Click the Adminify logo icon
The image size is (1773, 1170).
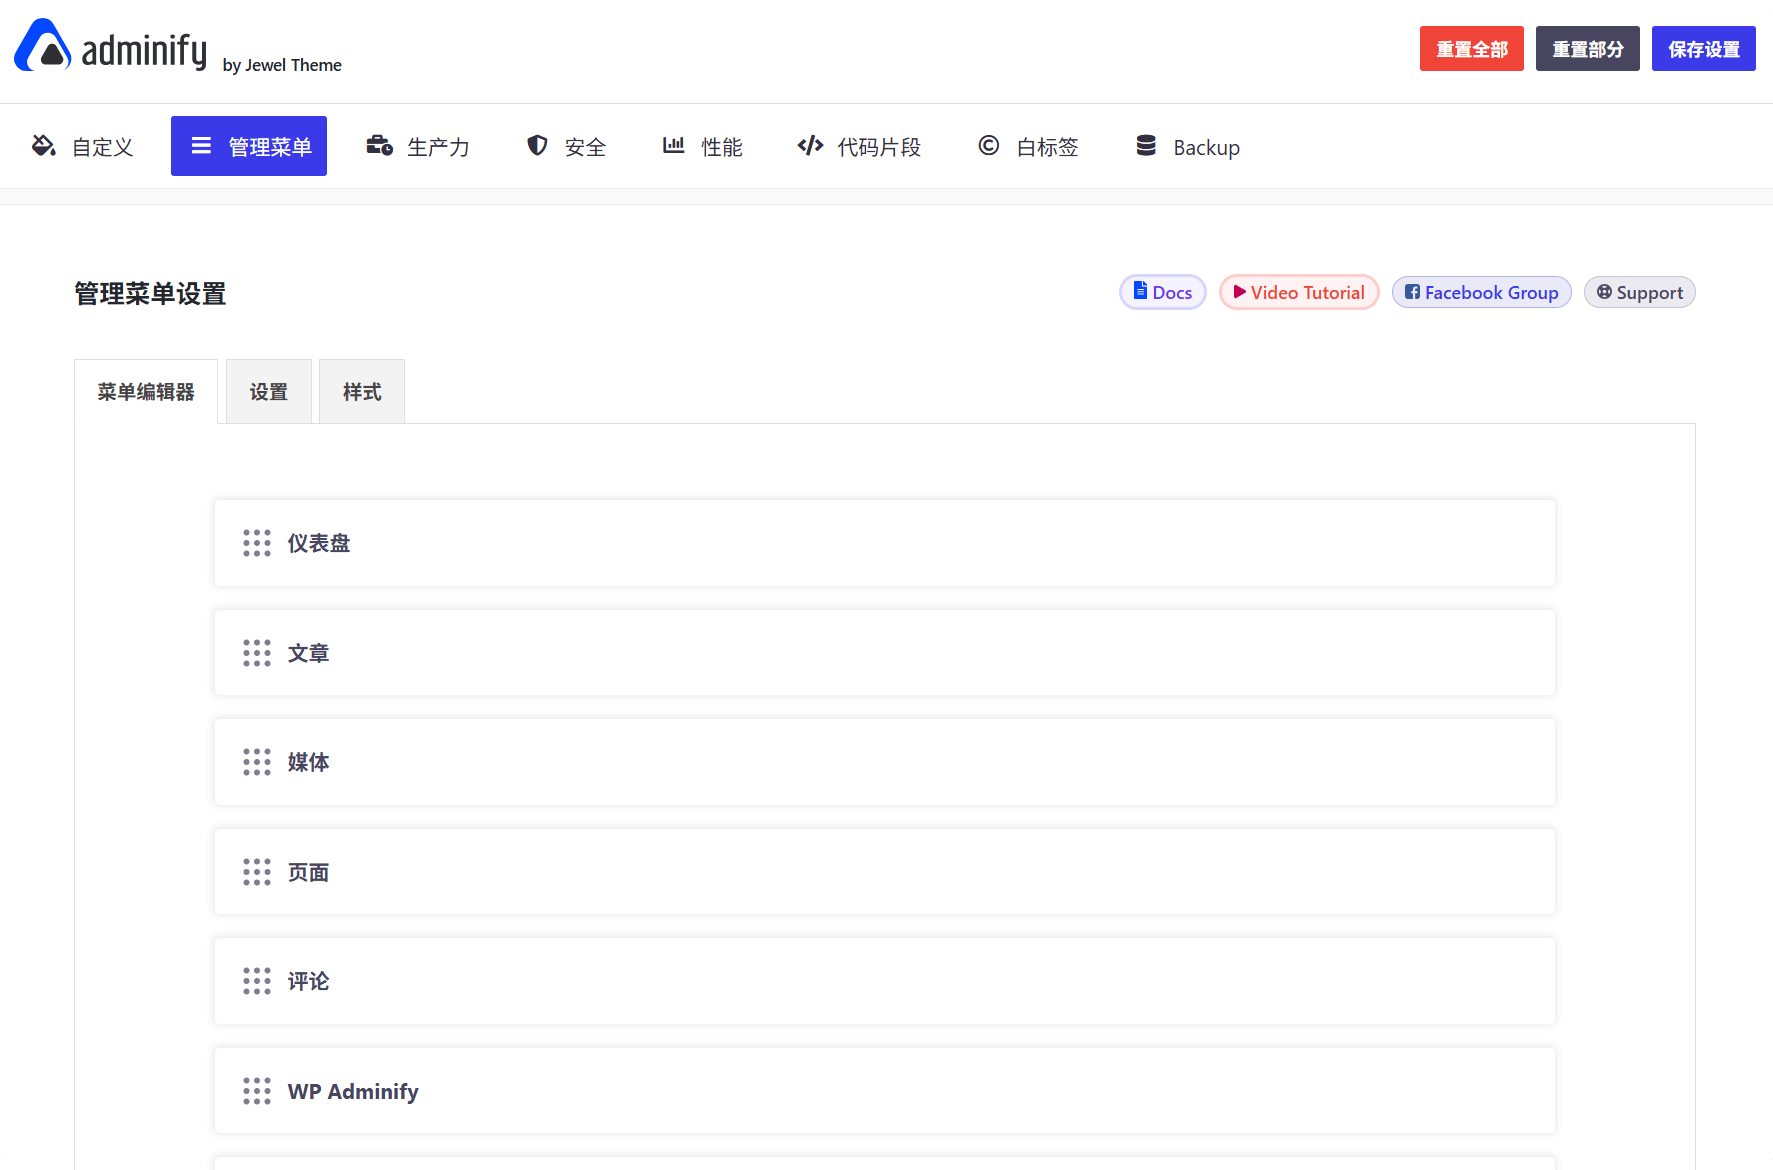pos(43,45)
